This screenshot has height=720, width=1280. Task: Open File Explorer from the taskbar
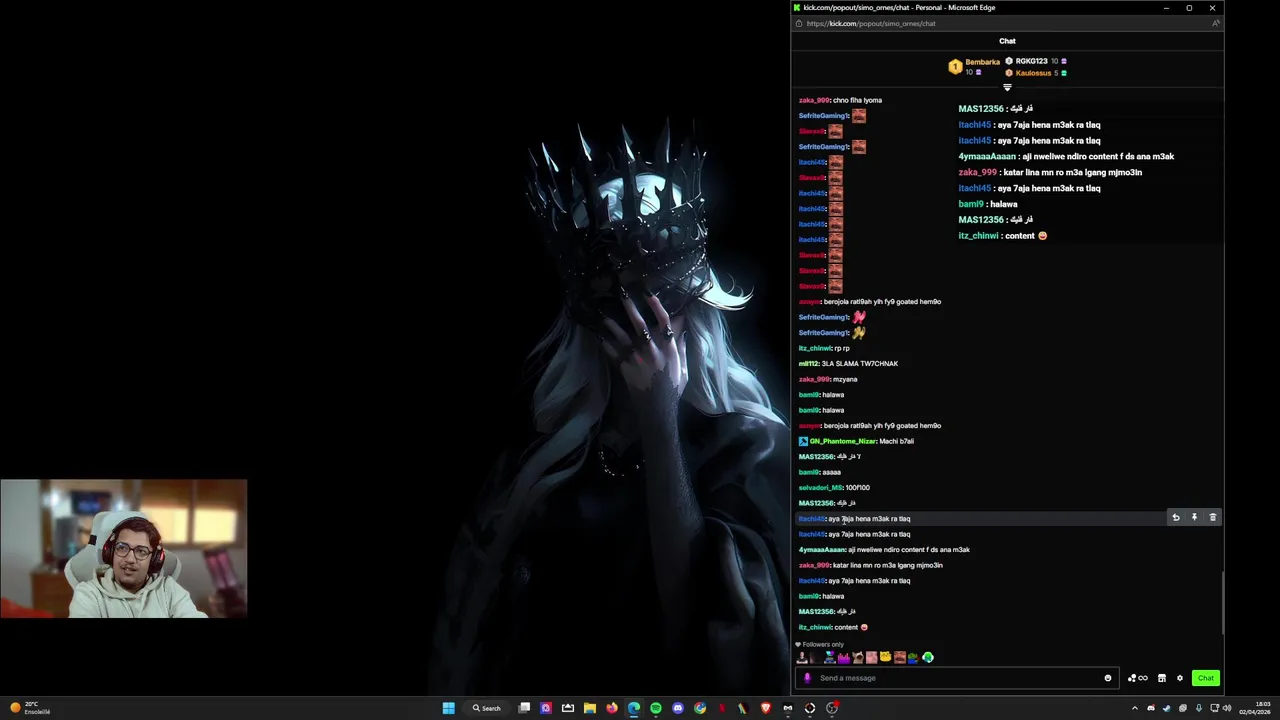[x=590, y=708]
